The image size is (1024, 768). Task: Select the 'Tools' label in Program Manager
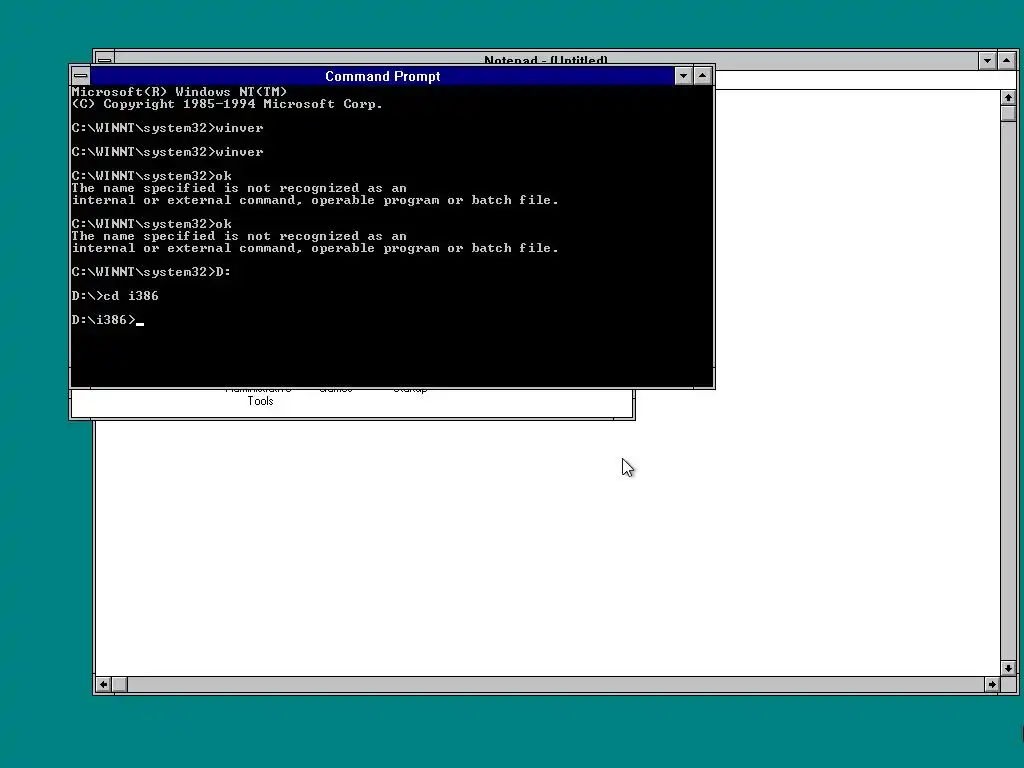[x=260, y=401]
